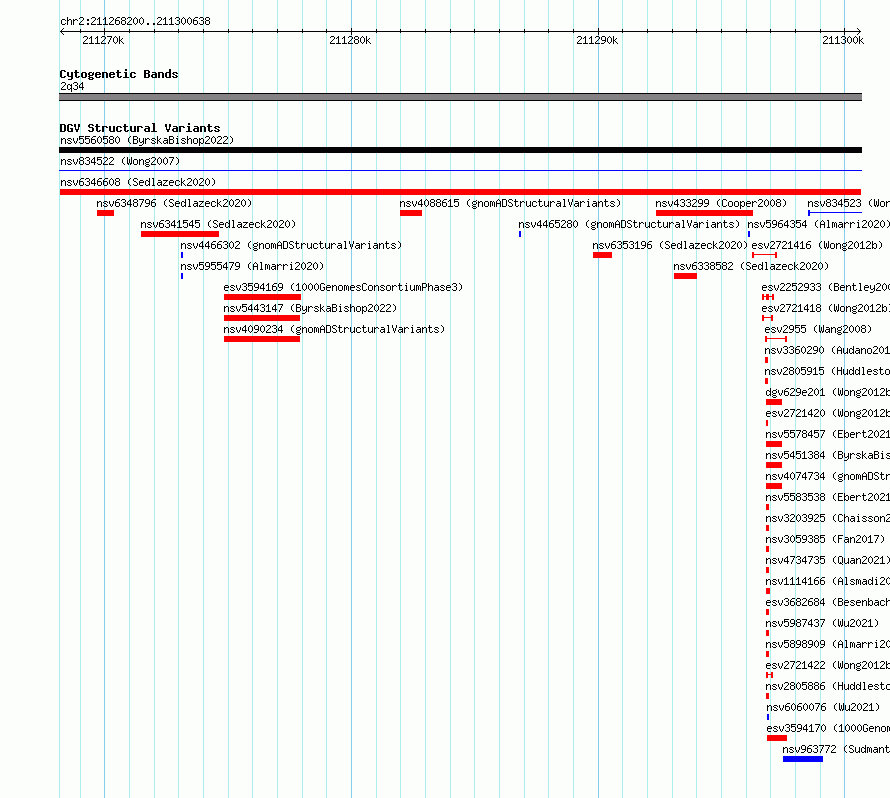Open nsv4465280 gnomADStructuralVariants label
Image resolution: width=890 pixels, height=798 pixels.
pyautogui.click(x=629, y=224)
